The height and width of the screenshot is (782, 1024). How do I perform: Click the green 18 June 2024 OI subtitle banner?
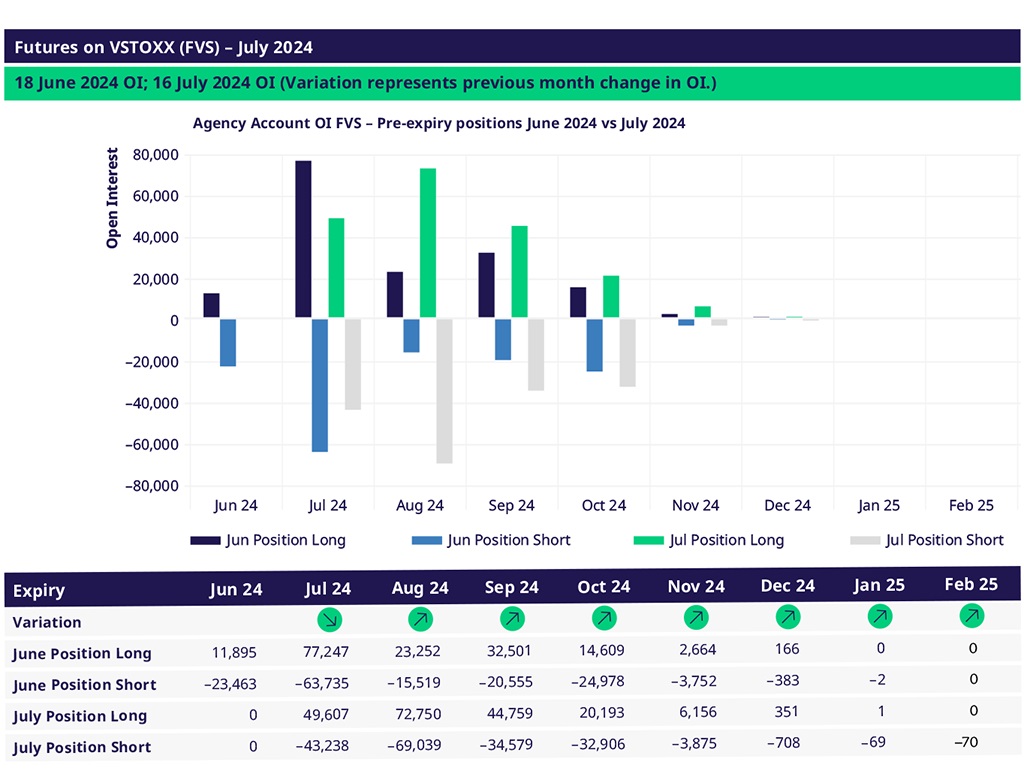[512, 83]
